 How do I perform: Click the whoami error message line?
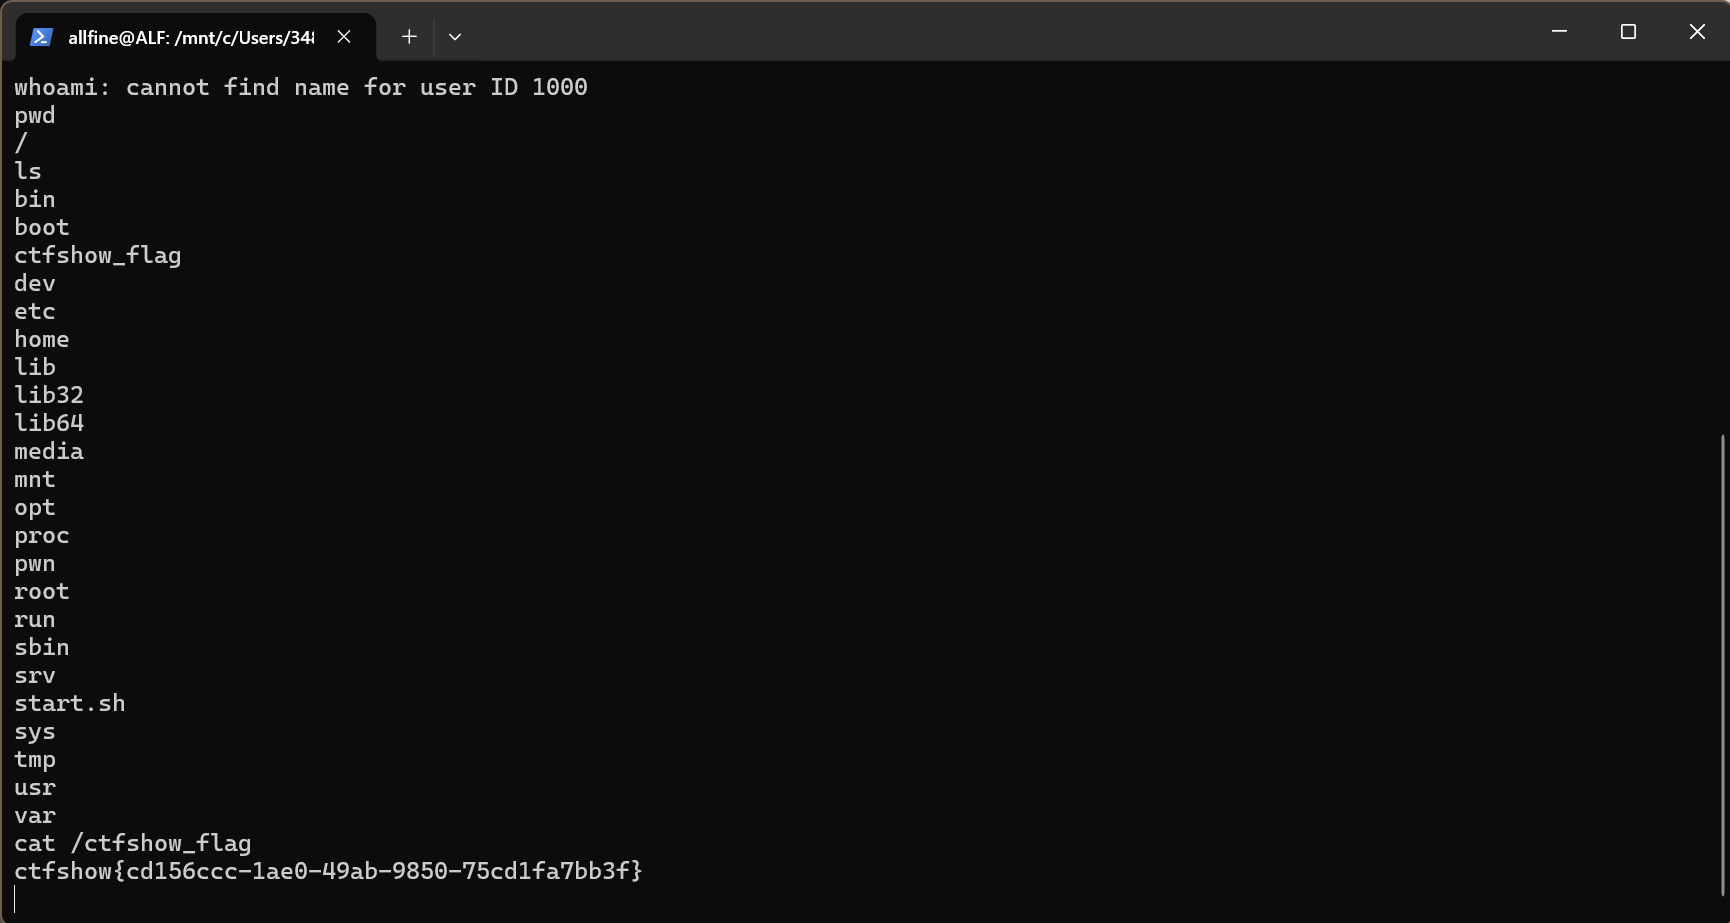pyautogui.click(x=300, y=87)
